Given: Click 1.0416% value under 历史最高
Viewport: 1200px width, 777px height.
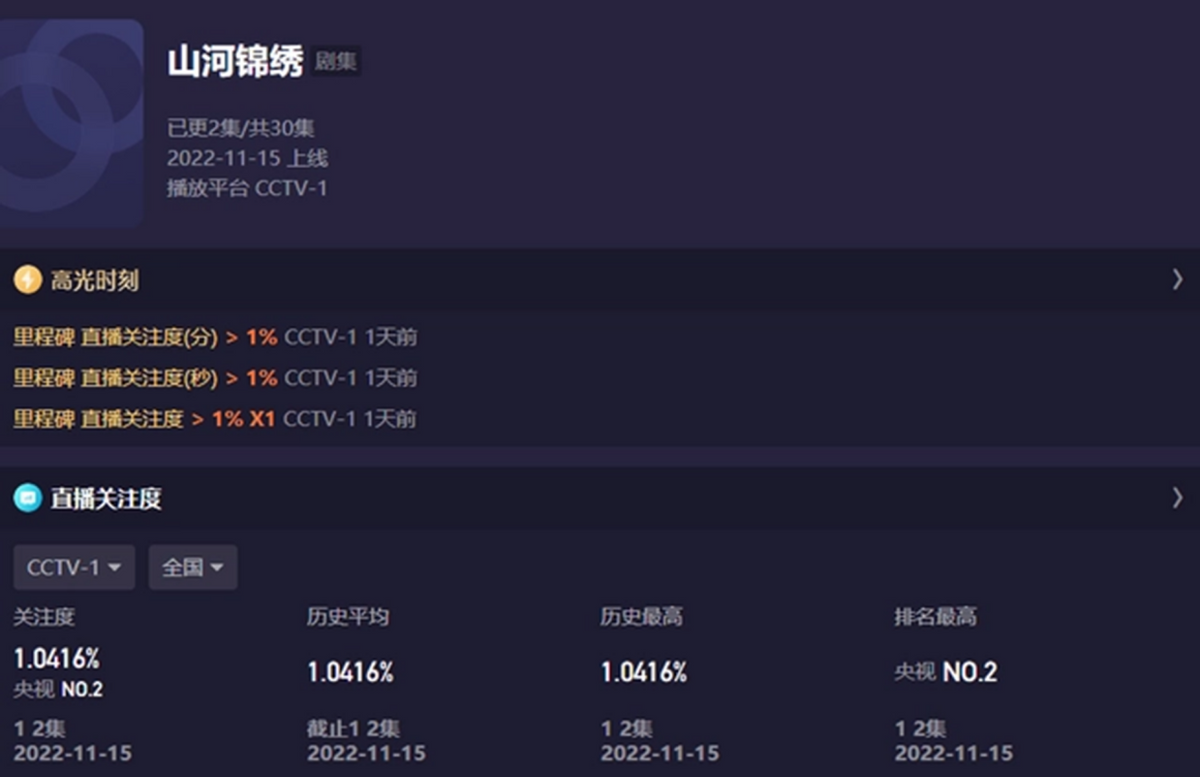Looking at the screenshot, I should pos(643,672).
